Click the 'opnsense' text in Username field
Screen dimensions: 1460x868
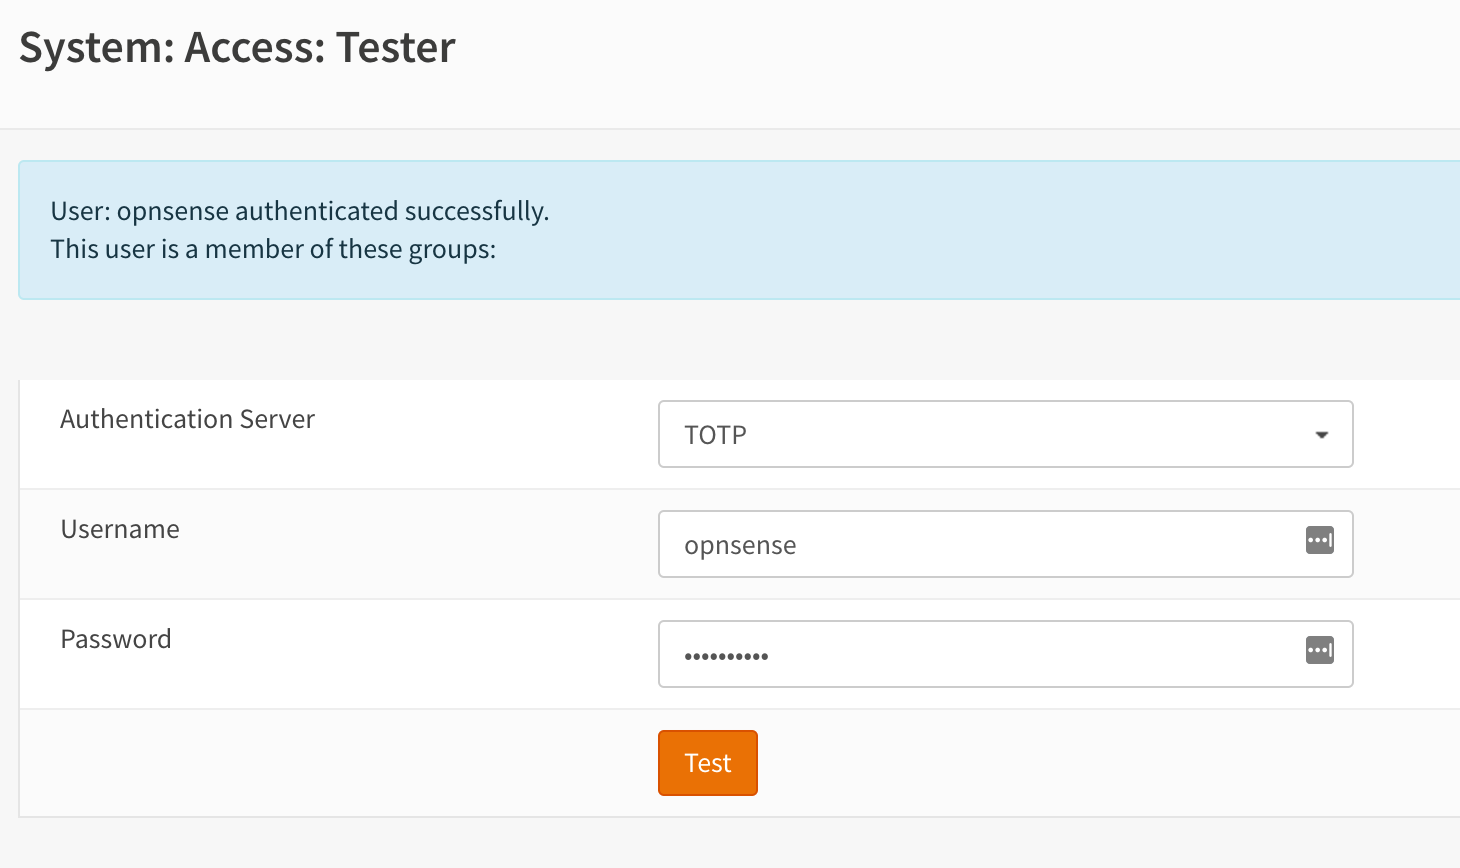tap(740, 546)
